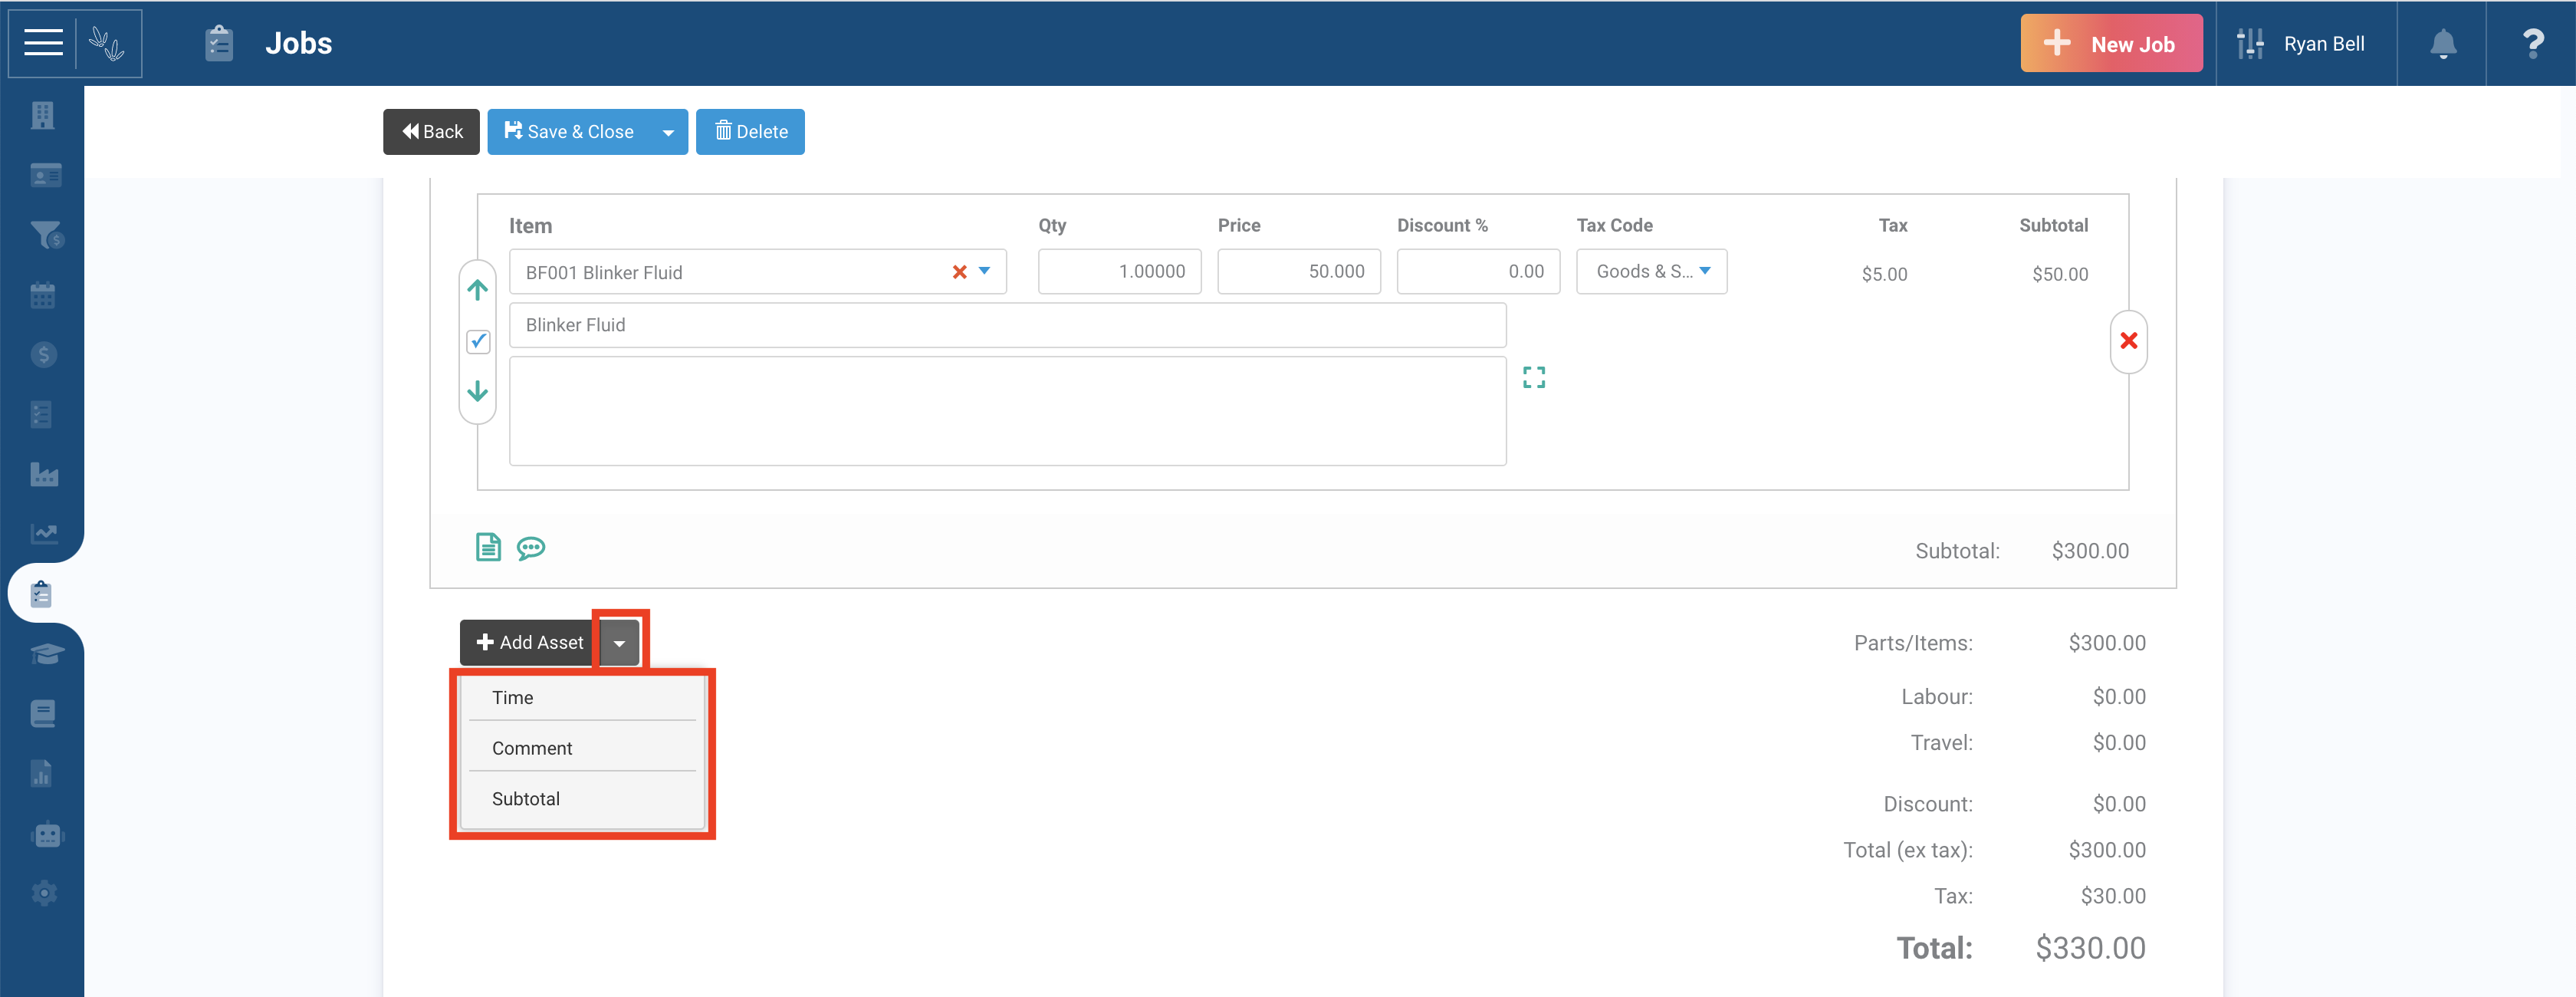Viewport: 2576px width, 997px height.
Task: Open the robot icon in sidebar
Action: 48,834
